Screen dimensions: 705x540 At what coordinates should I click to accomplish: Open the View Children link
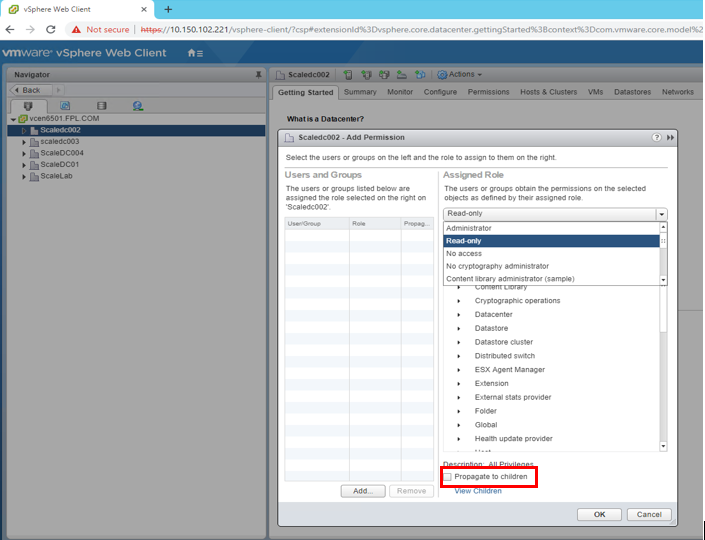(478, 491)
